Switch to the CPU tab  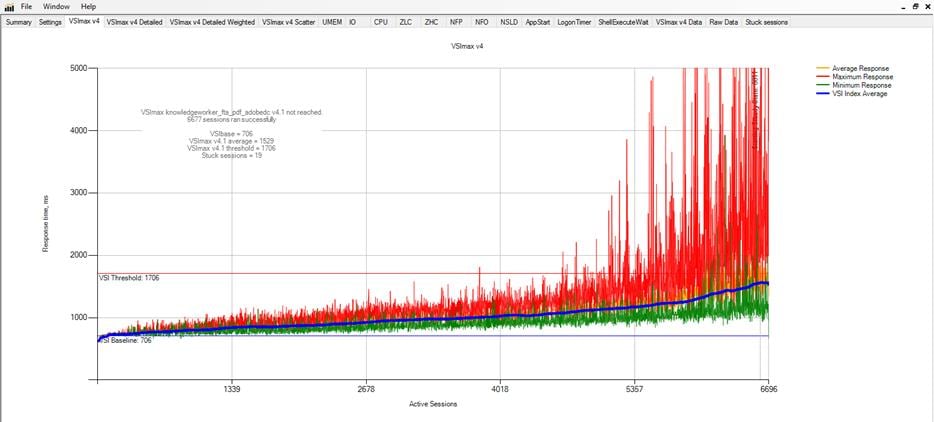381,22
